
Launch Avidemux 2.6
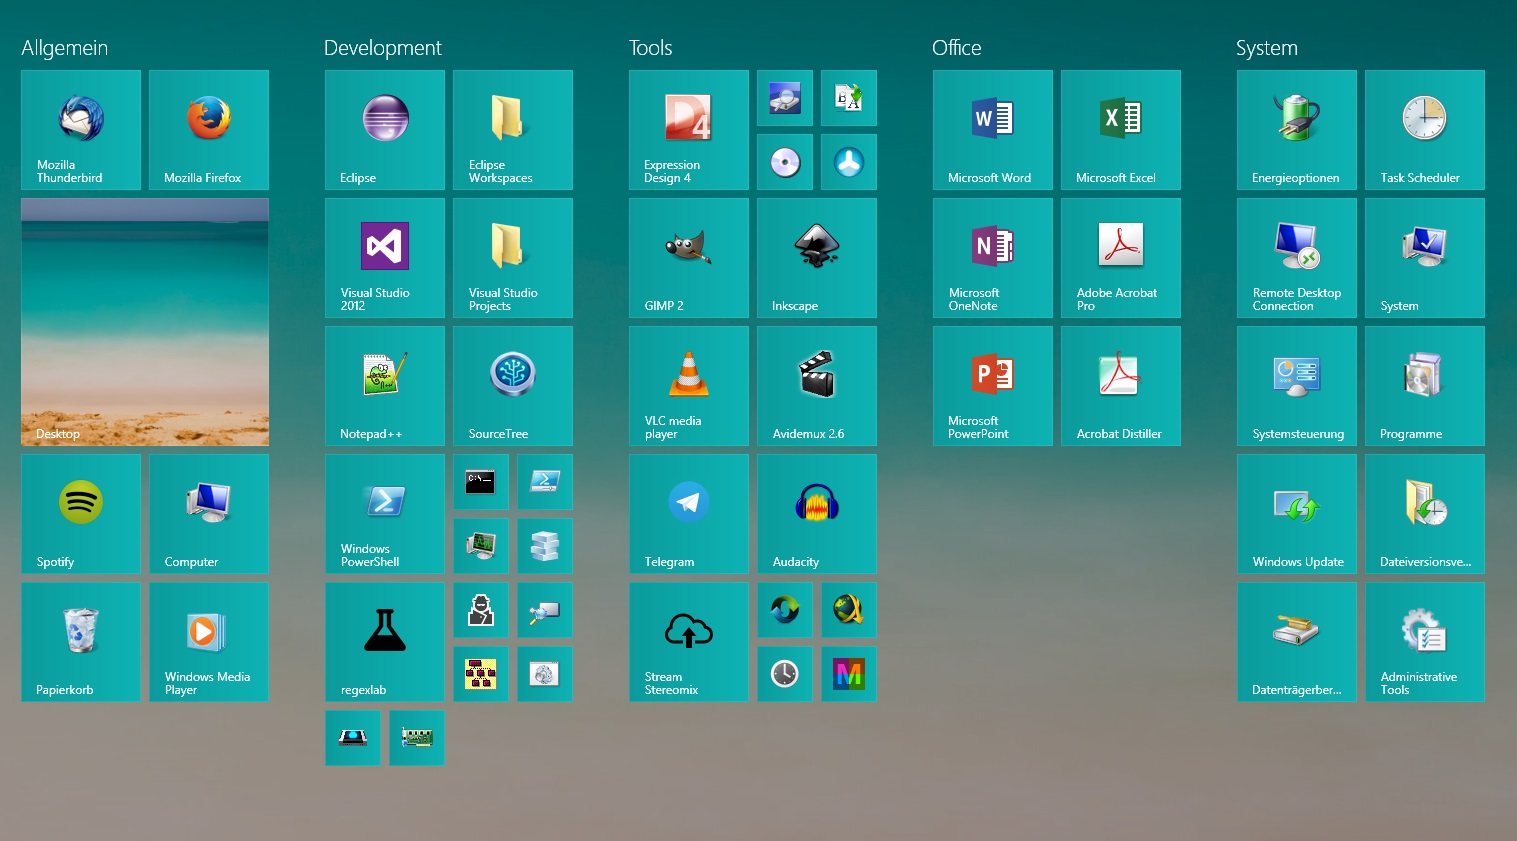click(x=817, y=386)
